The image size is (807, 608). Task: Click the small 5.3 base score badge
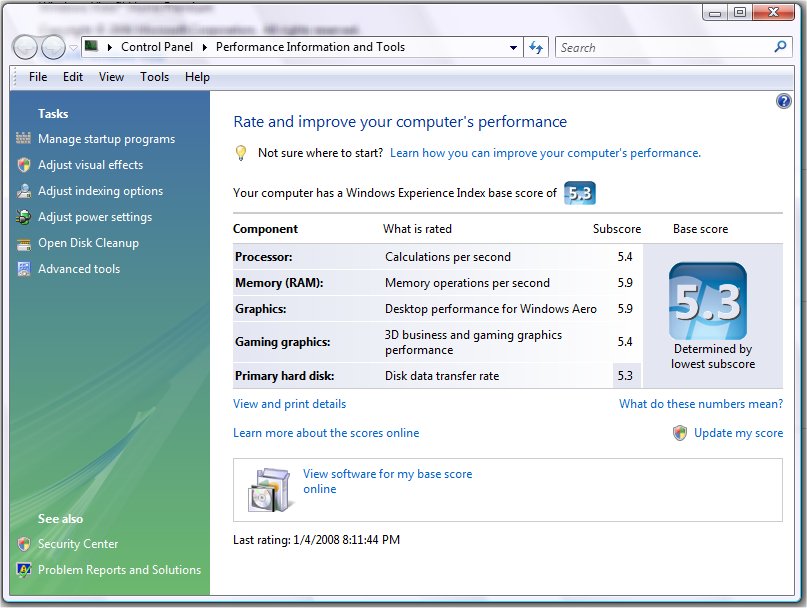pyautogui.click(x=580, y=193)
